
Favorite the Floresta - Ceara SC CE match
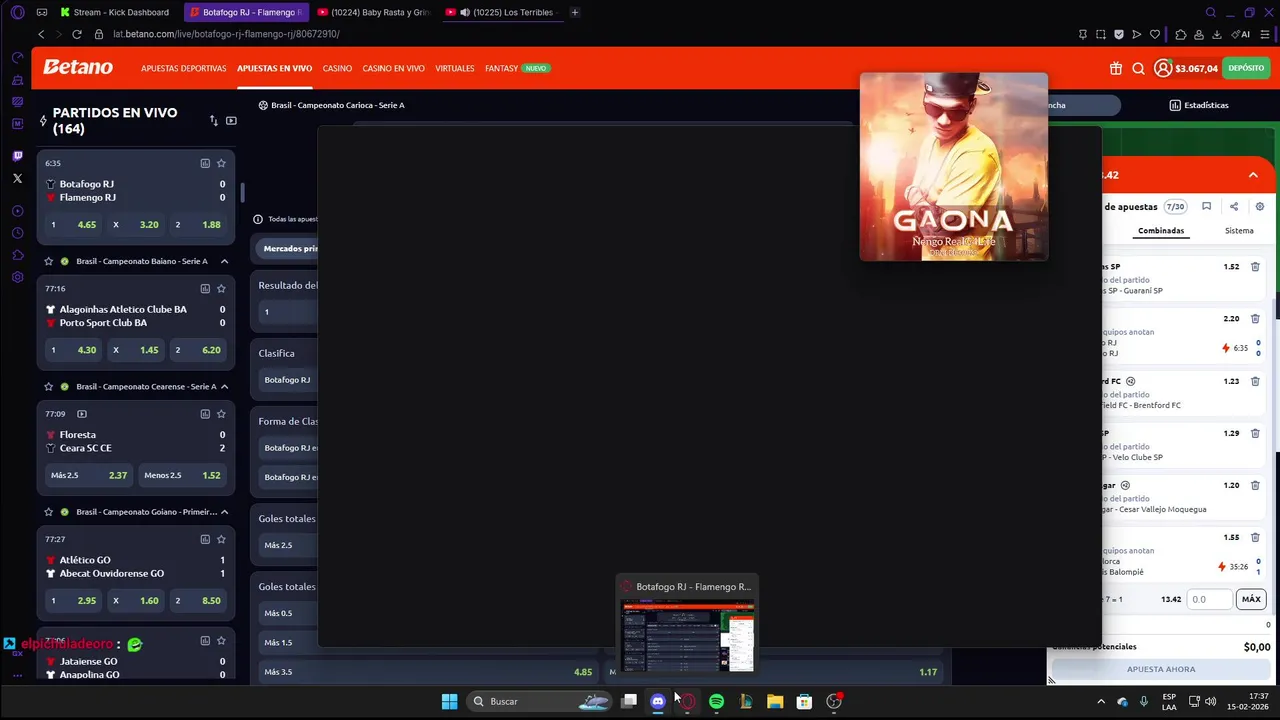[x=221, y=413]
